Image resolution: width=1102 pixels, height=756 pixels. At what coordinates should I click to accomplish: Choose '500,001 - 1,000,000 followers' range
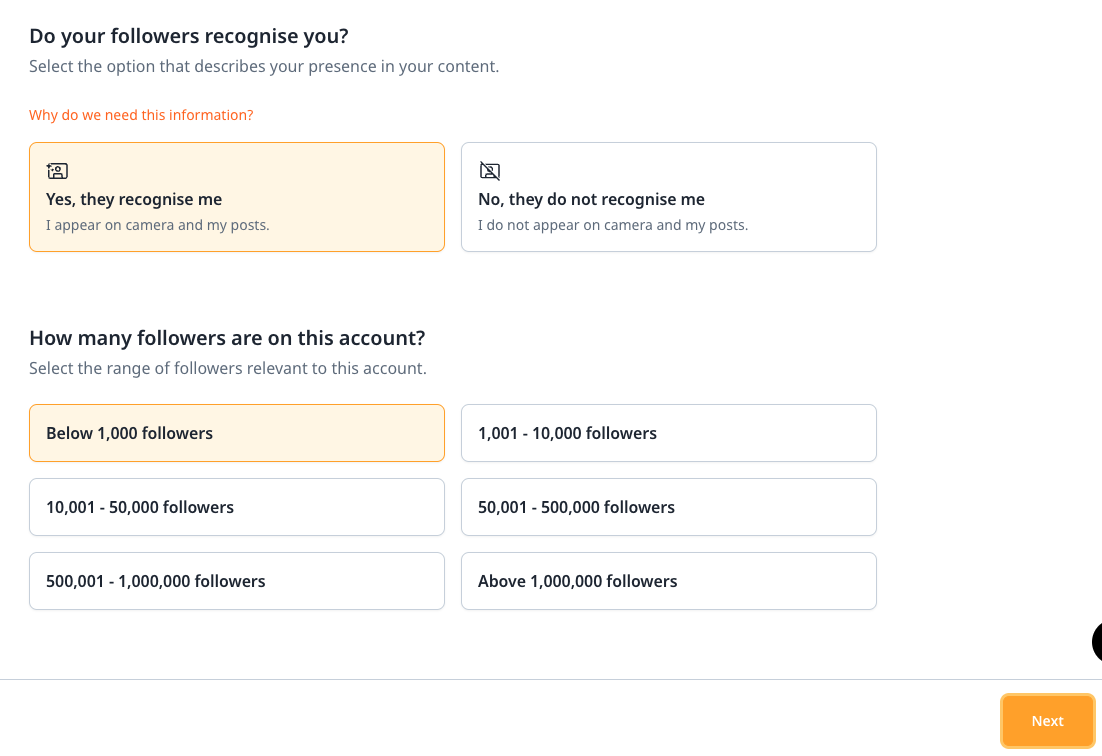(x=237, y=581)
